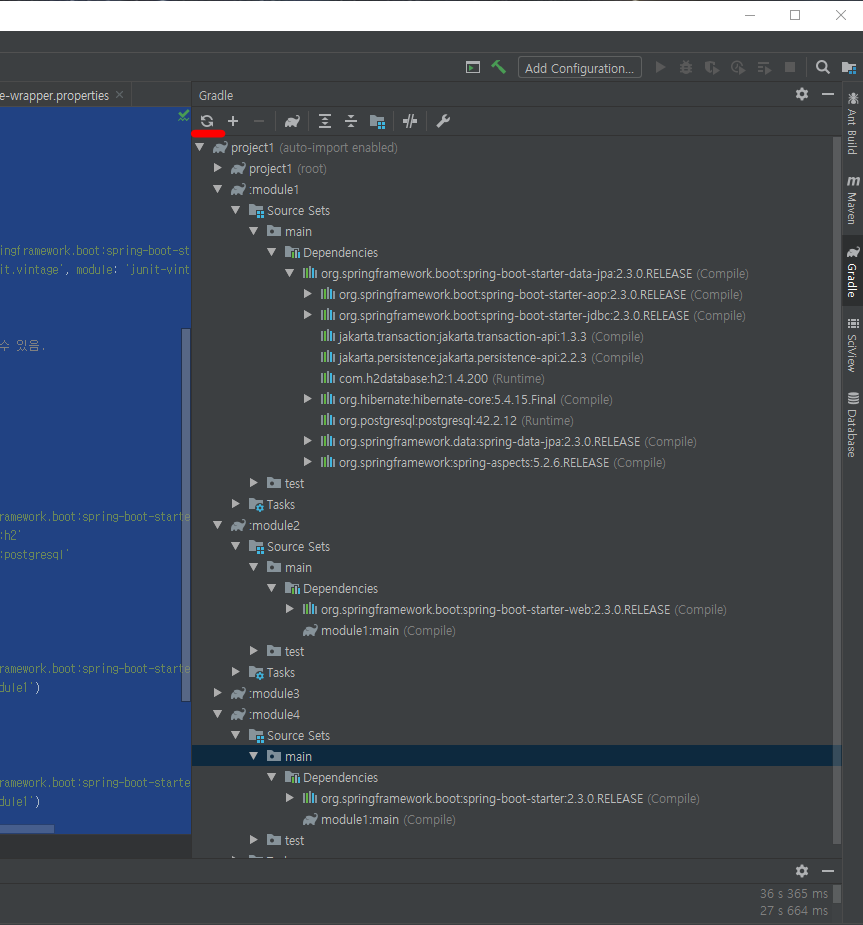This screenshot has height=925, width=863.
Task: Expand spring-boot-starter-aop dependency
Action: (x=307, y=294)
